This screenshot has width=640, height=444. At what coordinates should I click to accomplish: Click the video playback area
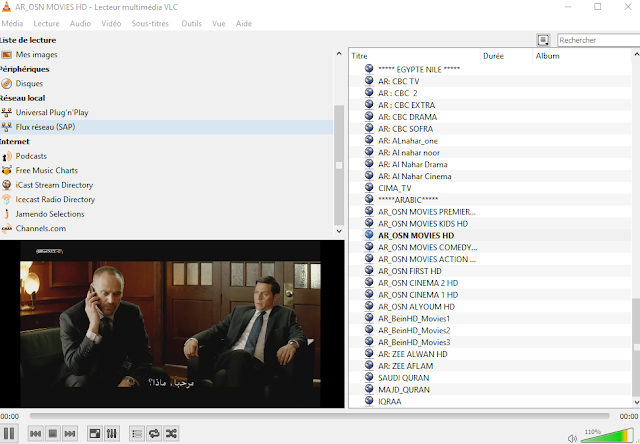click(172, 324)
